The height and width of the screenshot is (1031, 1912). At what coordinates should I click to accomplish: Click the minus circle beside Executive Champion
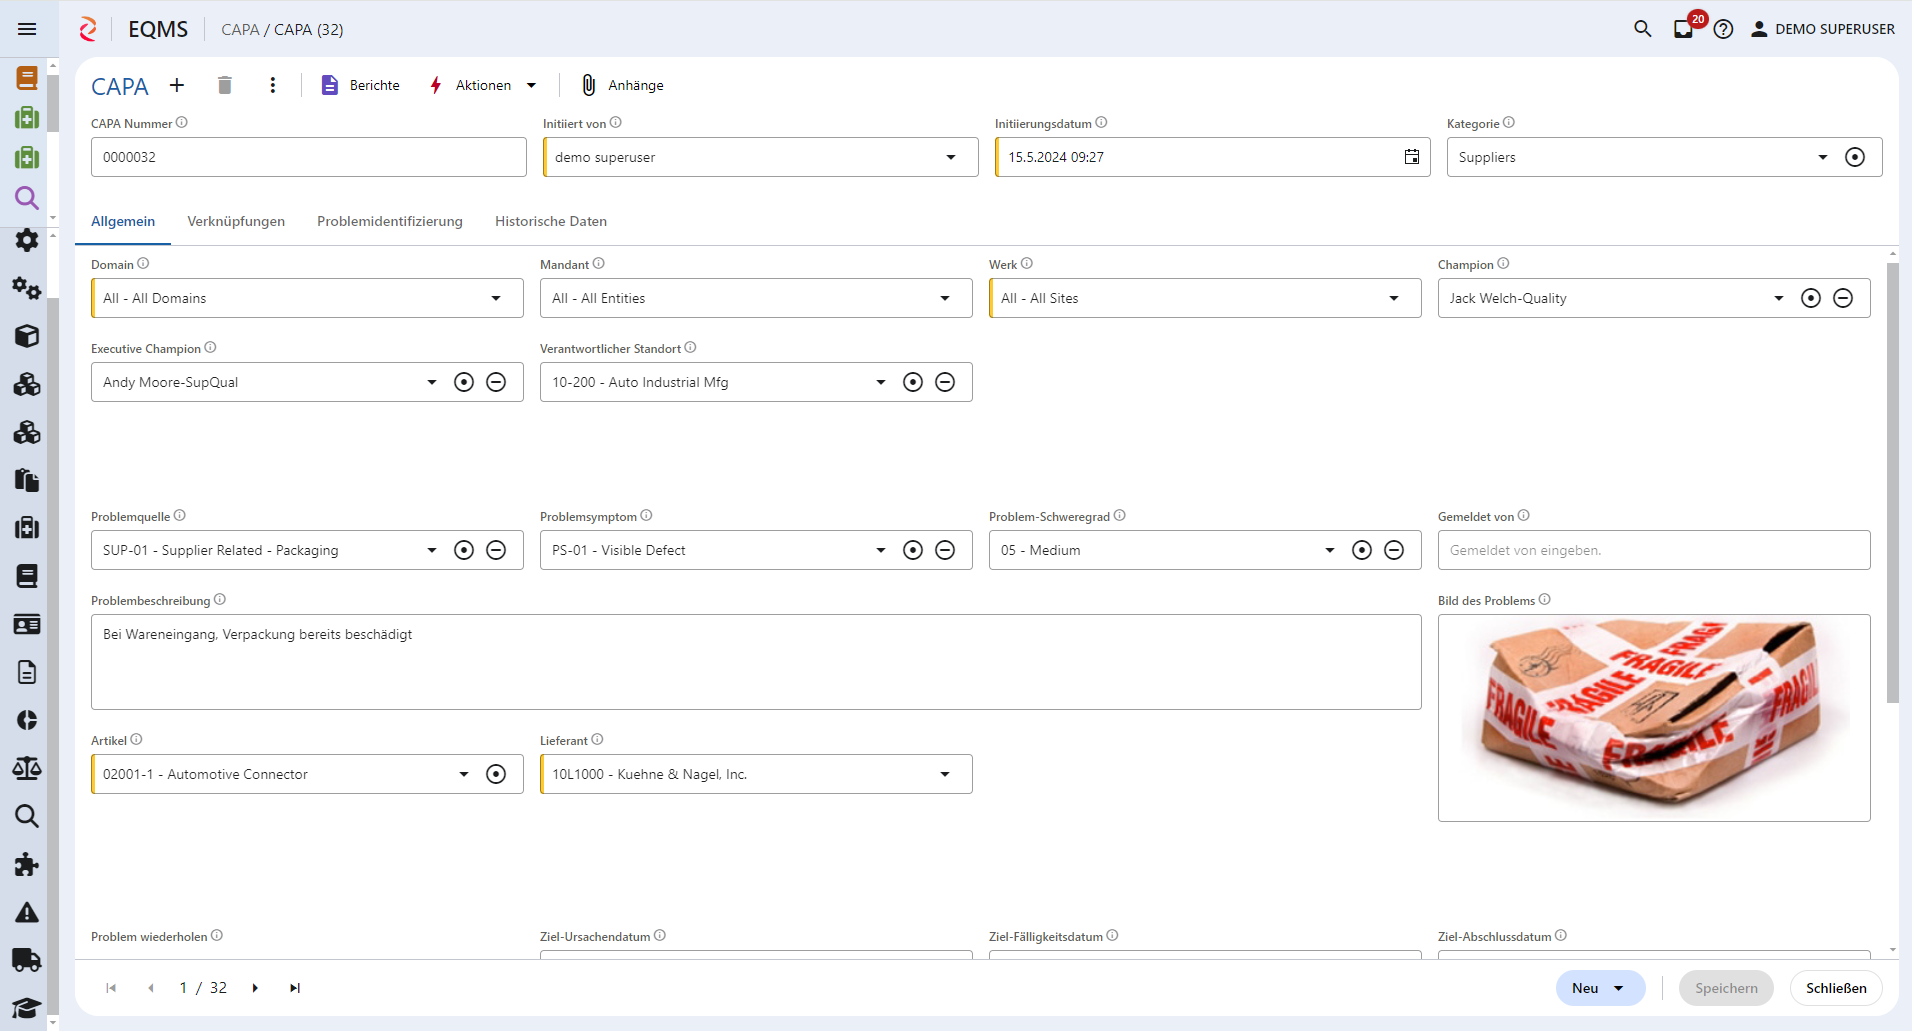496,382
